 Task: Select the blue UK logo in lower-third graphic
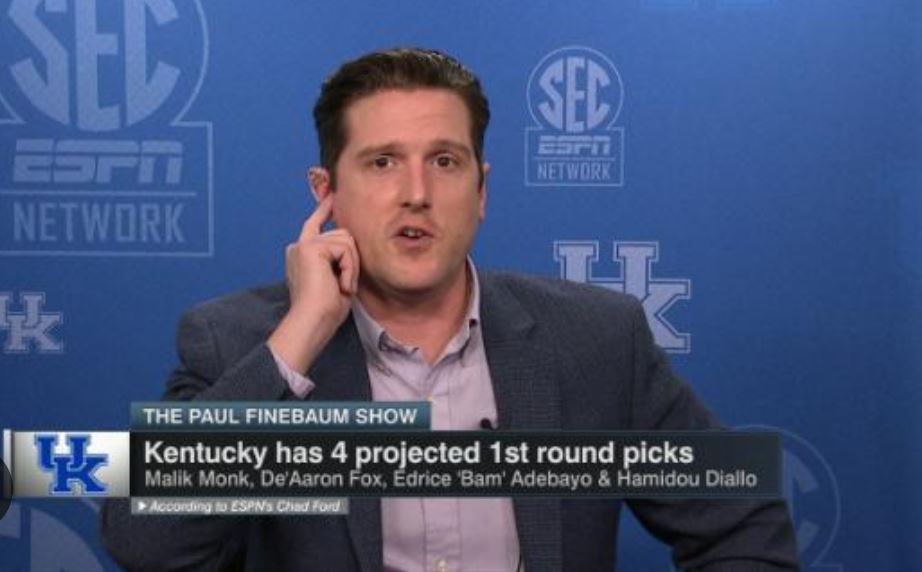[x=72, y=464]
